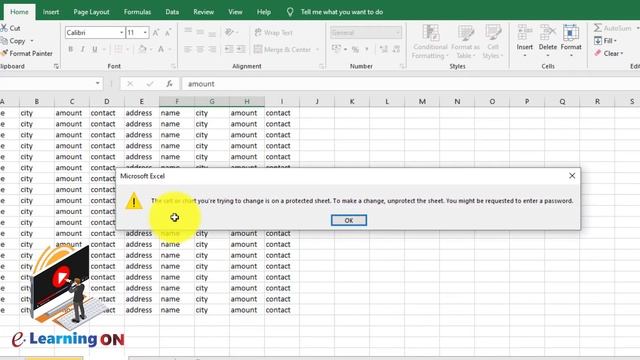Open the Calibri font name dropdown
Screen dimensions: 640x360
pos(121,33)
